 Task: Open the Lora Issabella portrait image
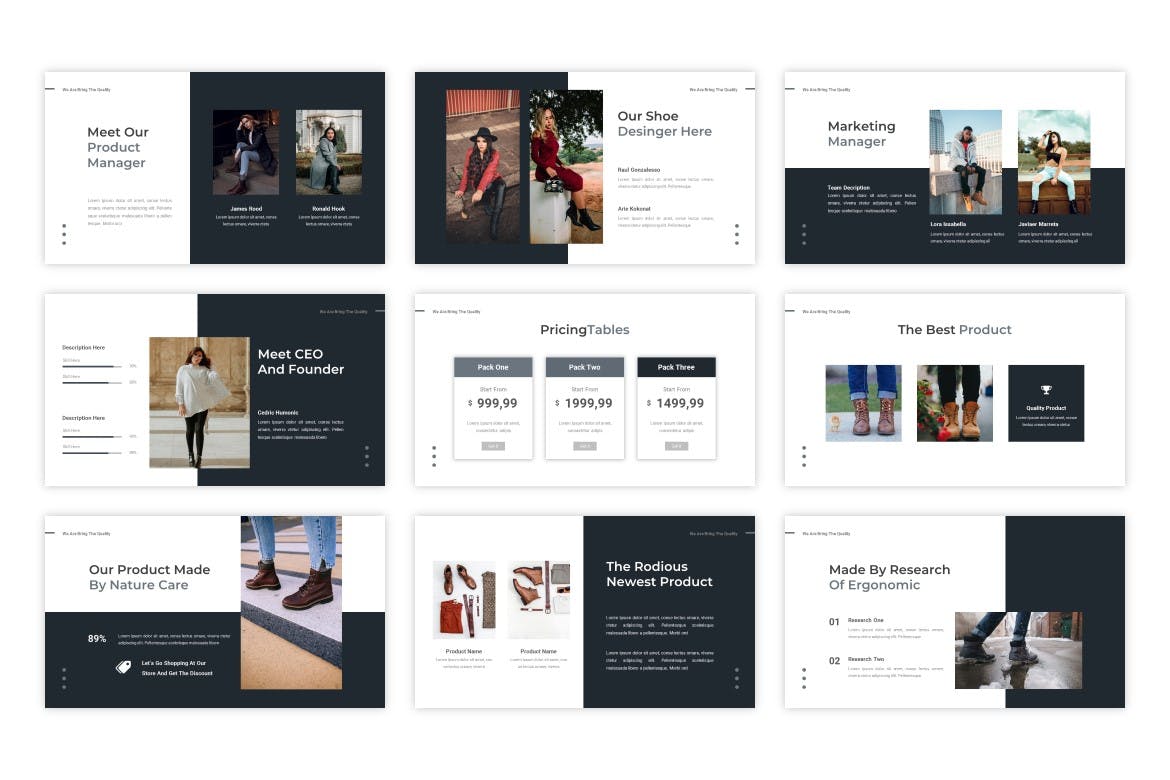[965, 162]
